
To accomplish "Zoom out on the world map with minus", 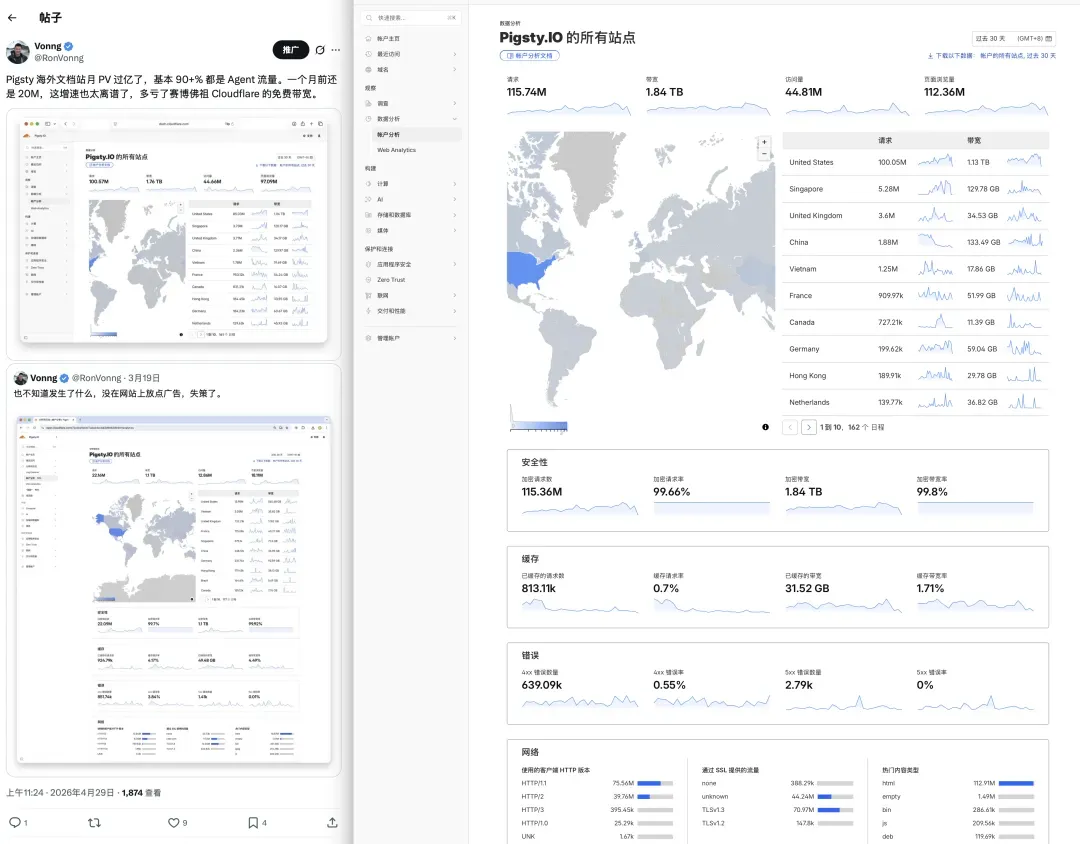I will point(764,154).
